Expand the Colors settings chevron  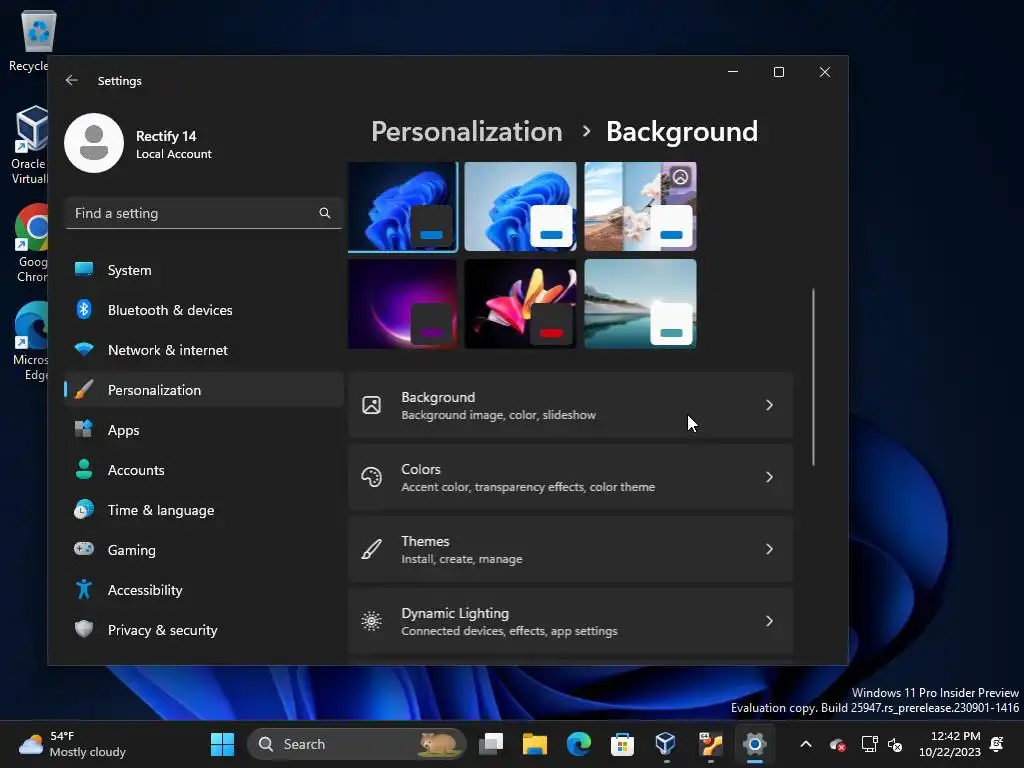[x=769, y=477]
